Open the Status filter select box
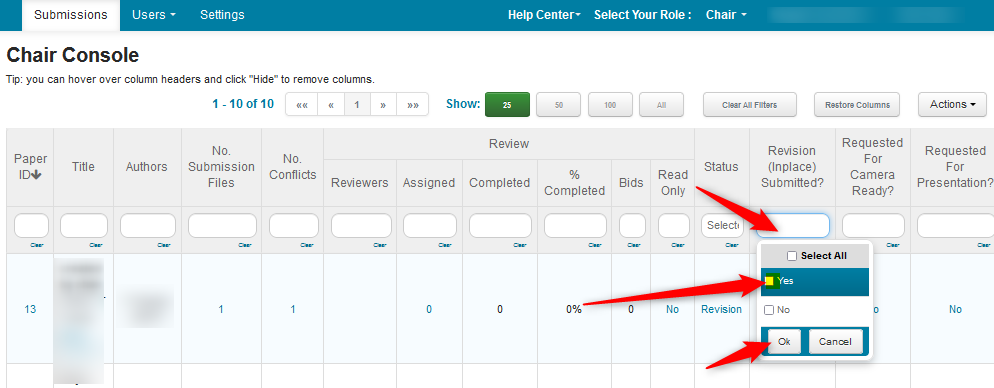 (x=722, y=226)
